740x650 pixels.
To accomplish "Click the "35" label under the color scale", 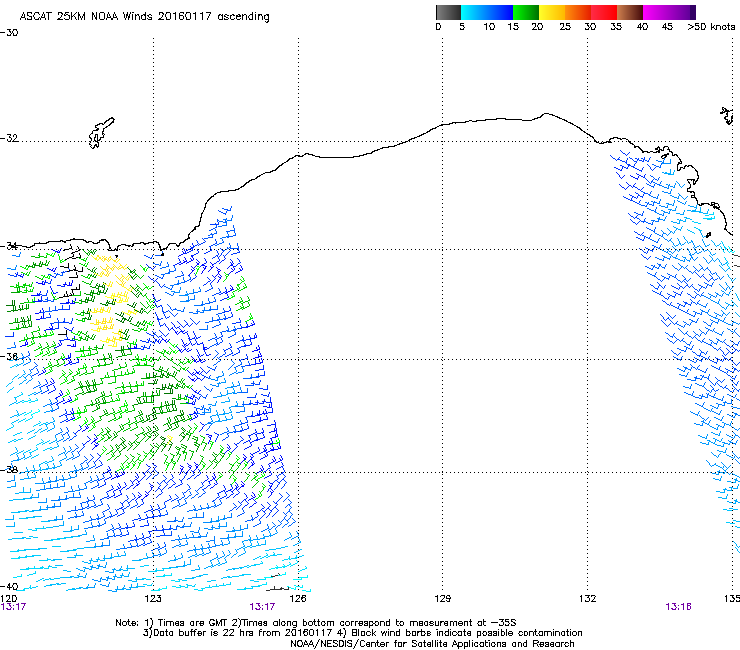I will [616, 27].
